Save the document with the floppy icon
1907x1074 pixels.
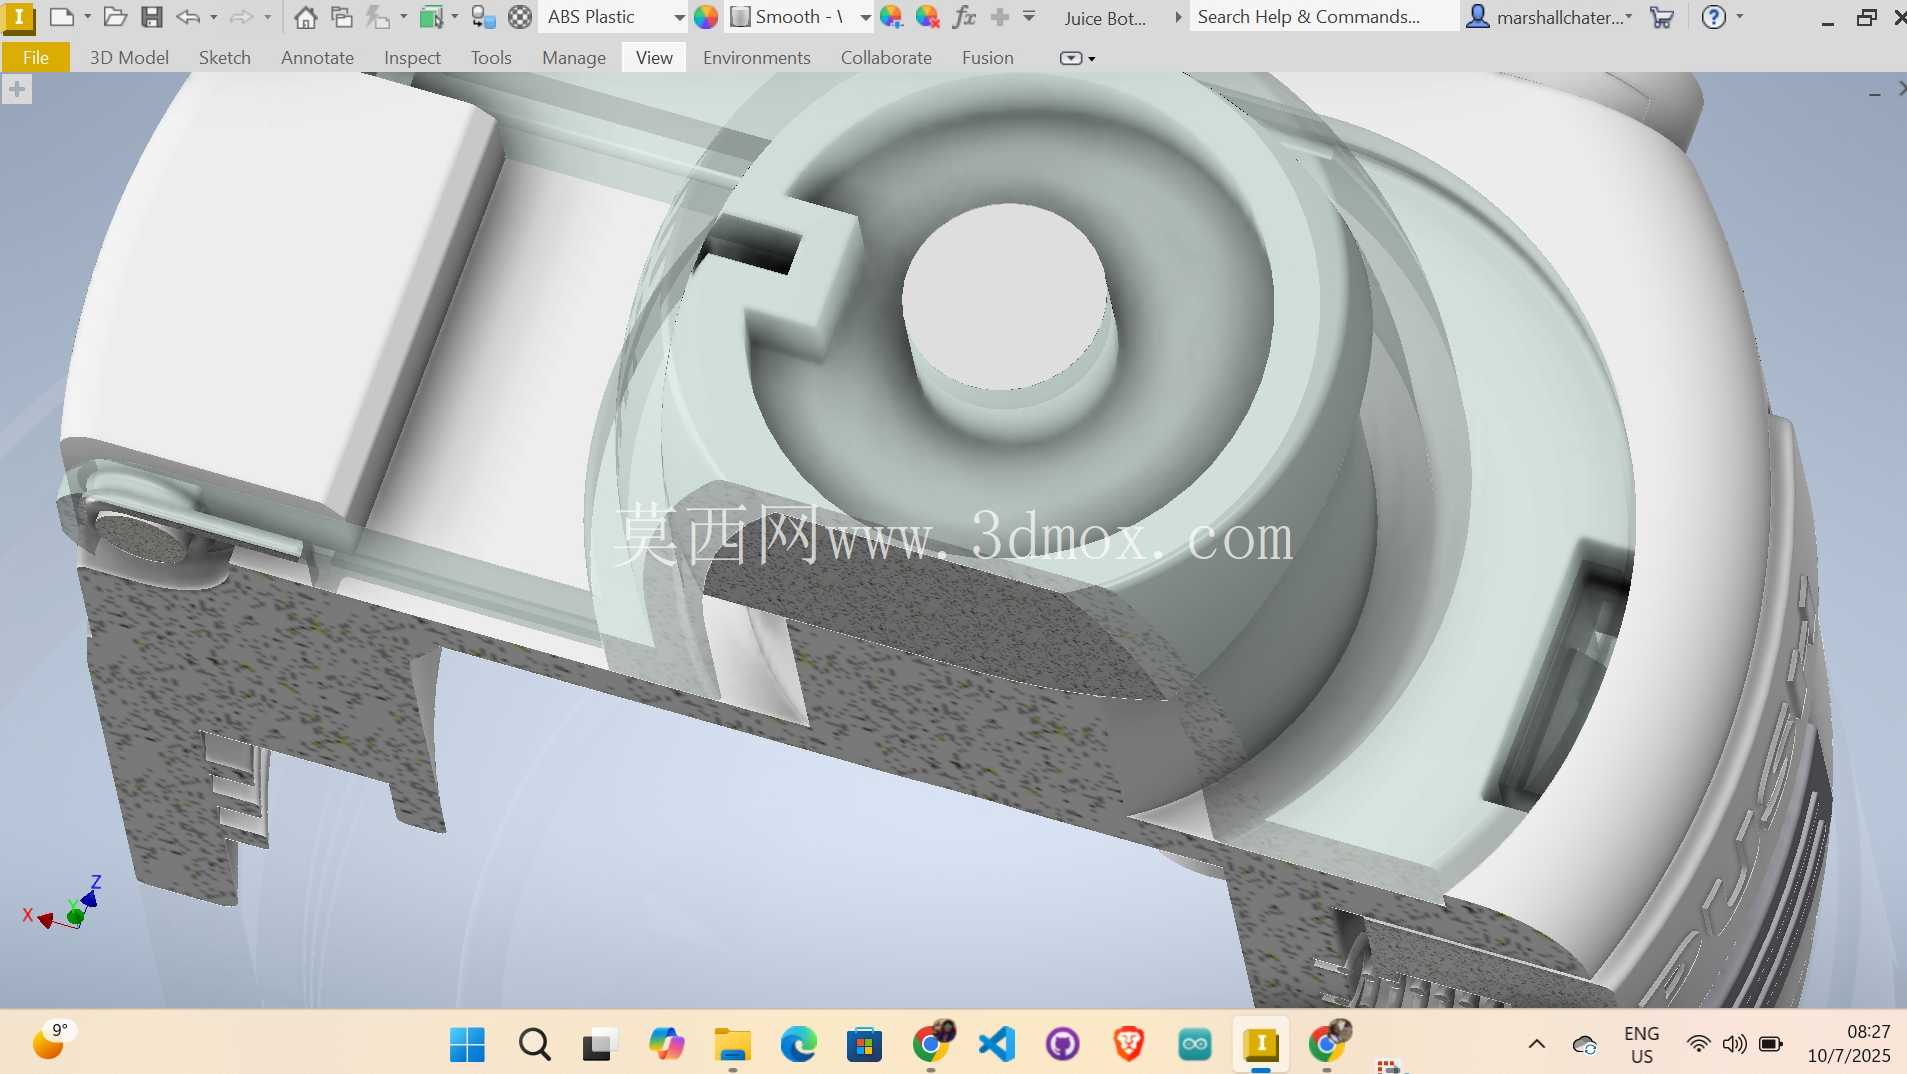pos(151,17)
